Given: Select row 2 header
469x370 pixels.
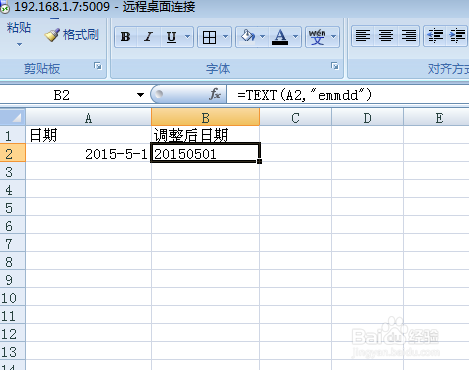Looking at the screenshot, I should pos(12,154).
